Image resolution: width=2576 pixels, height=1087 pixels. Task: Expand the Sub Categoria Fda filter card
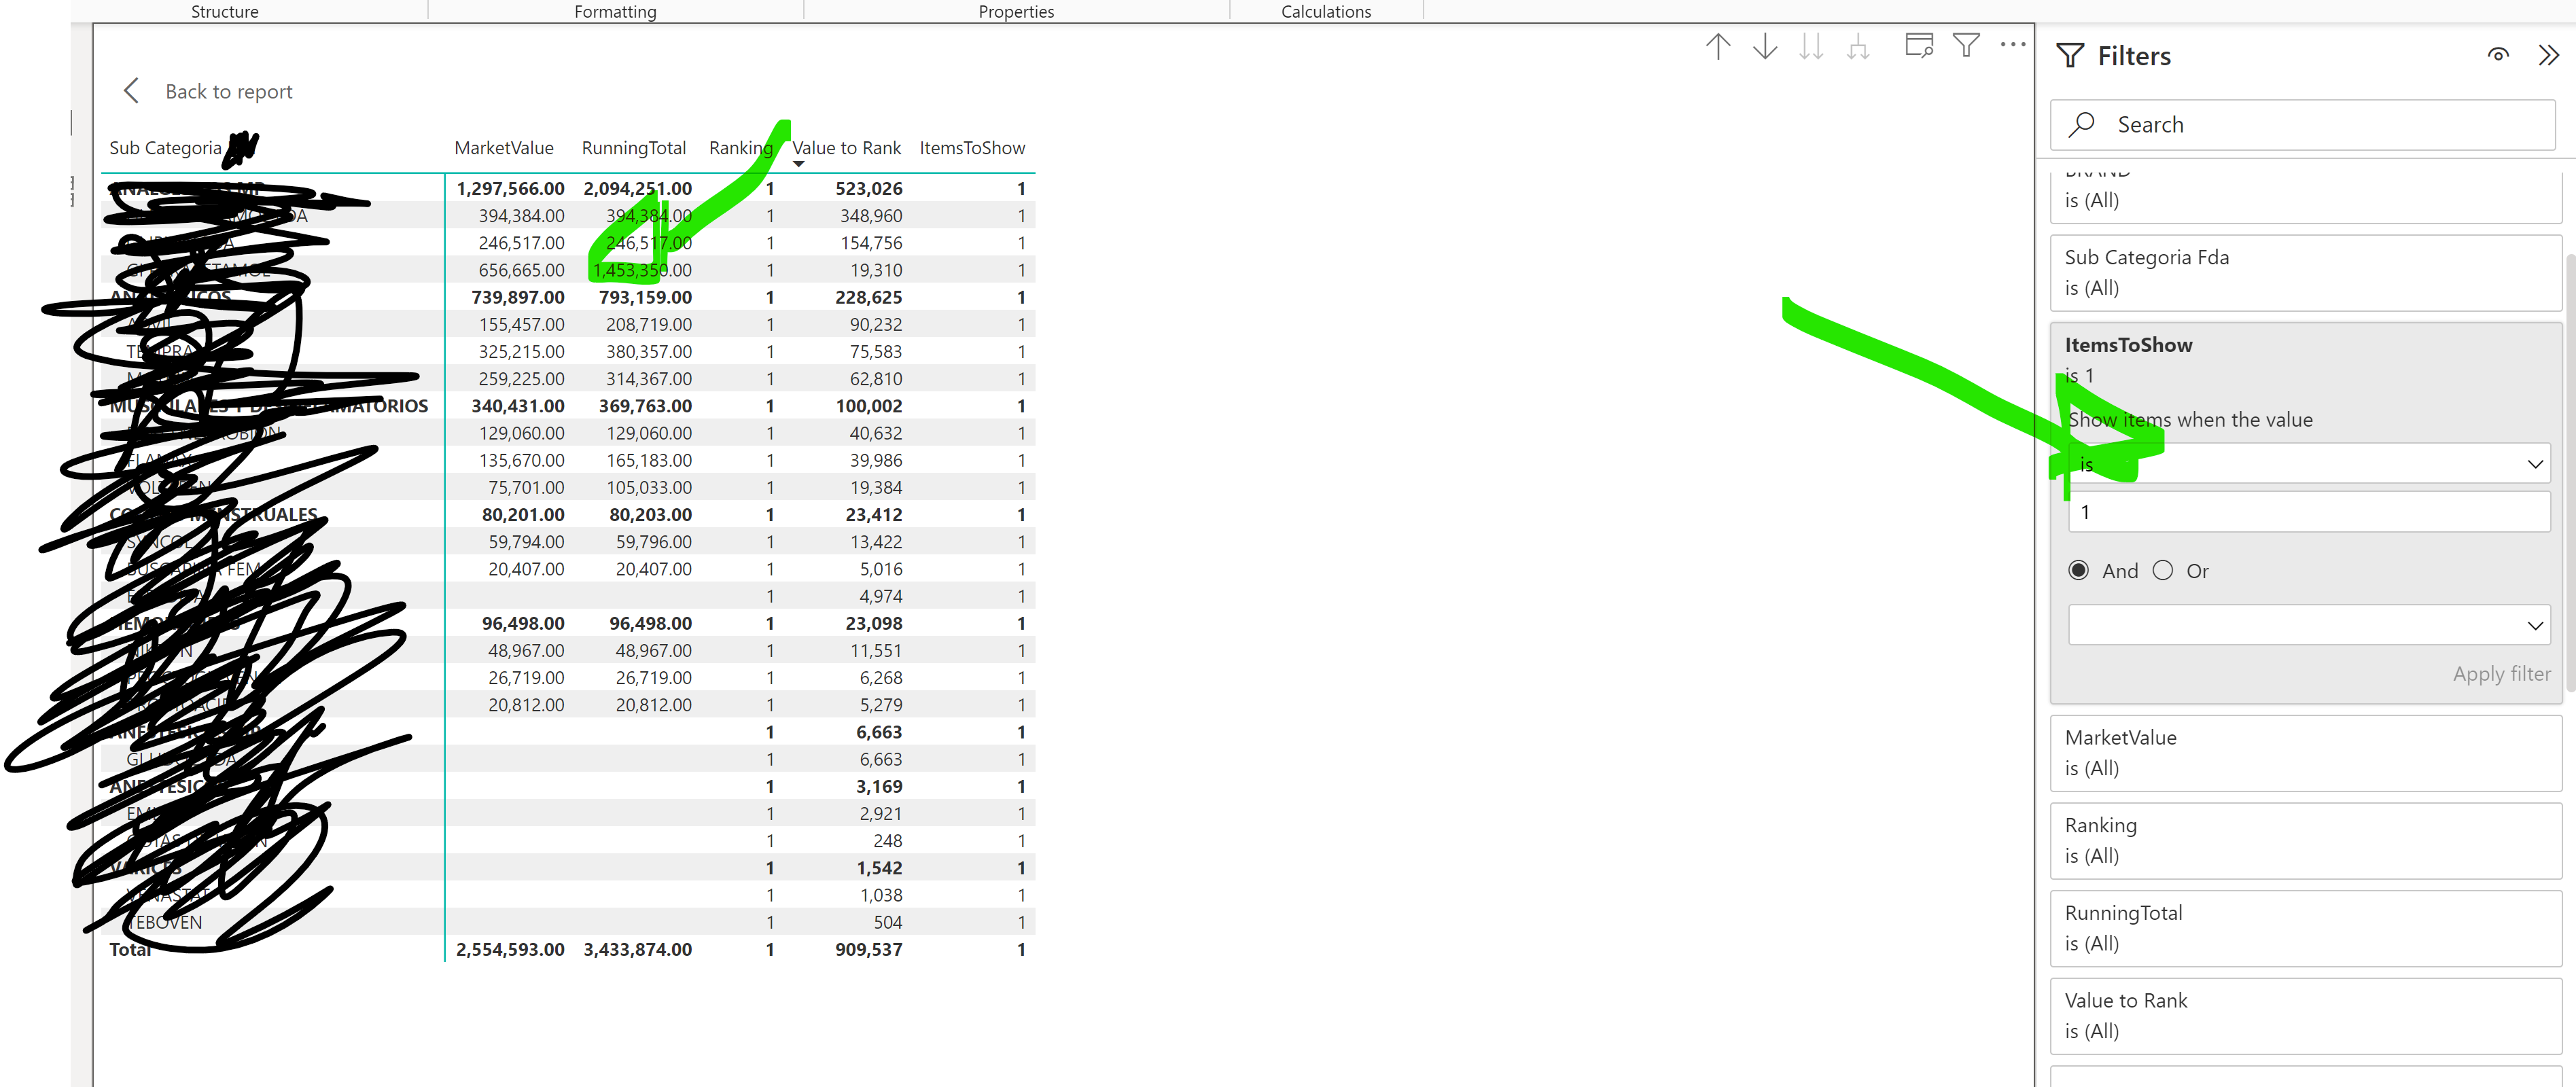tap(2305, 272)
